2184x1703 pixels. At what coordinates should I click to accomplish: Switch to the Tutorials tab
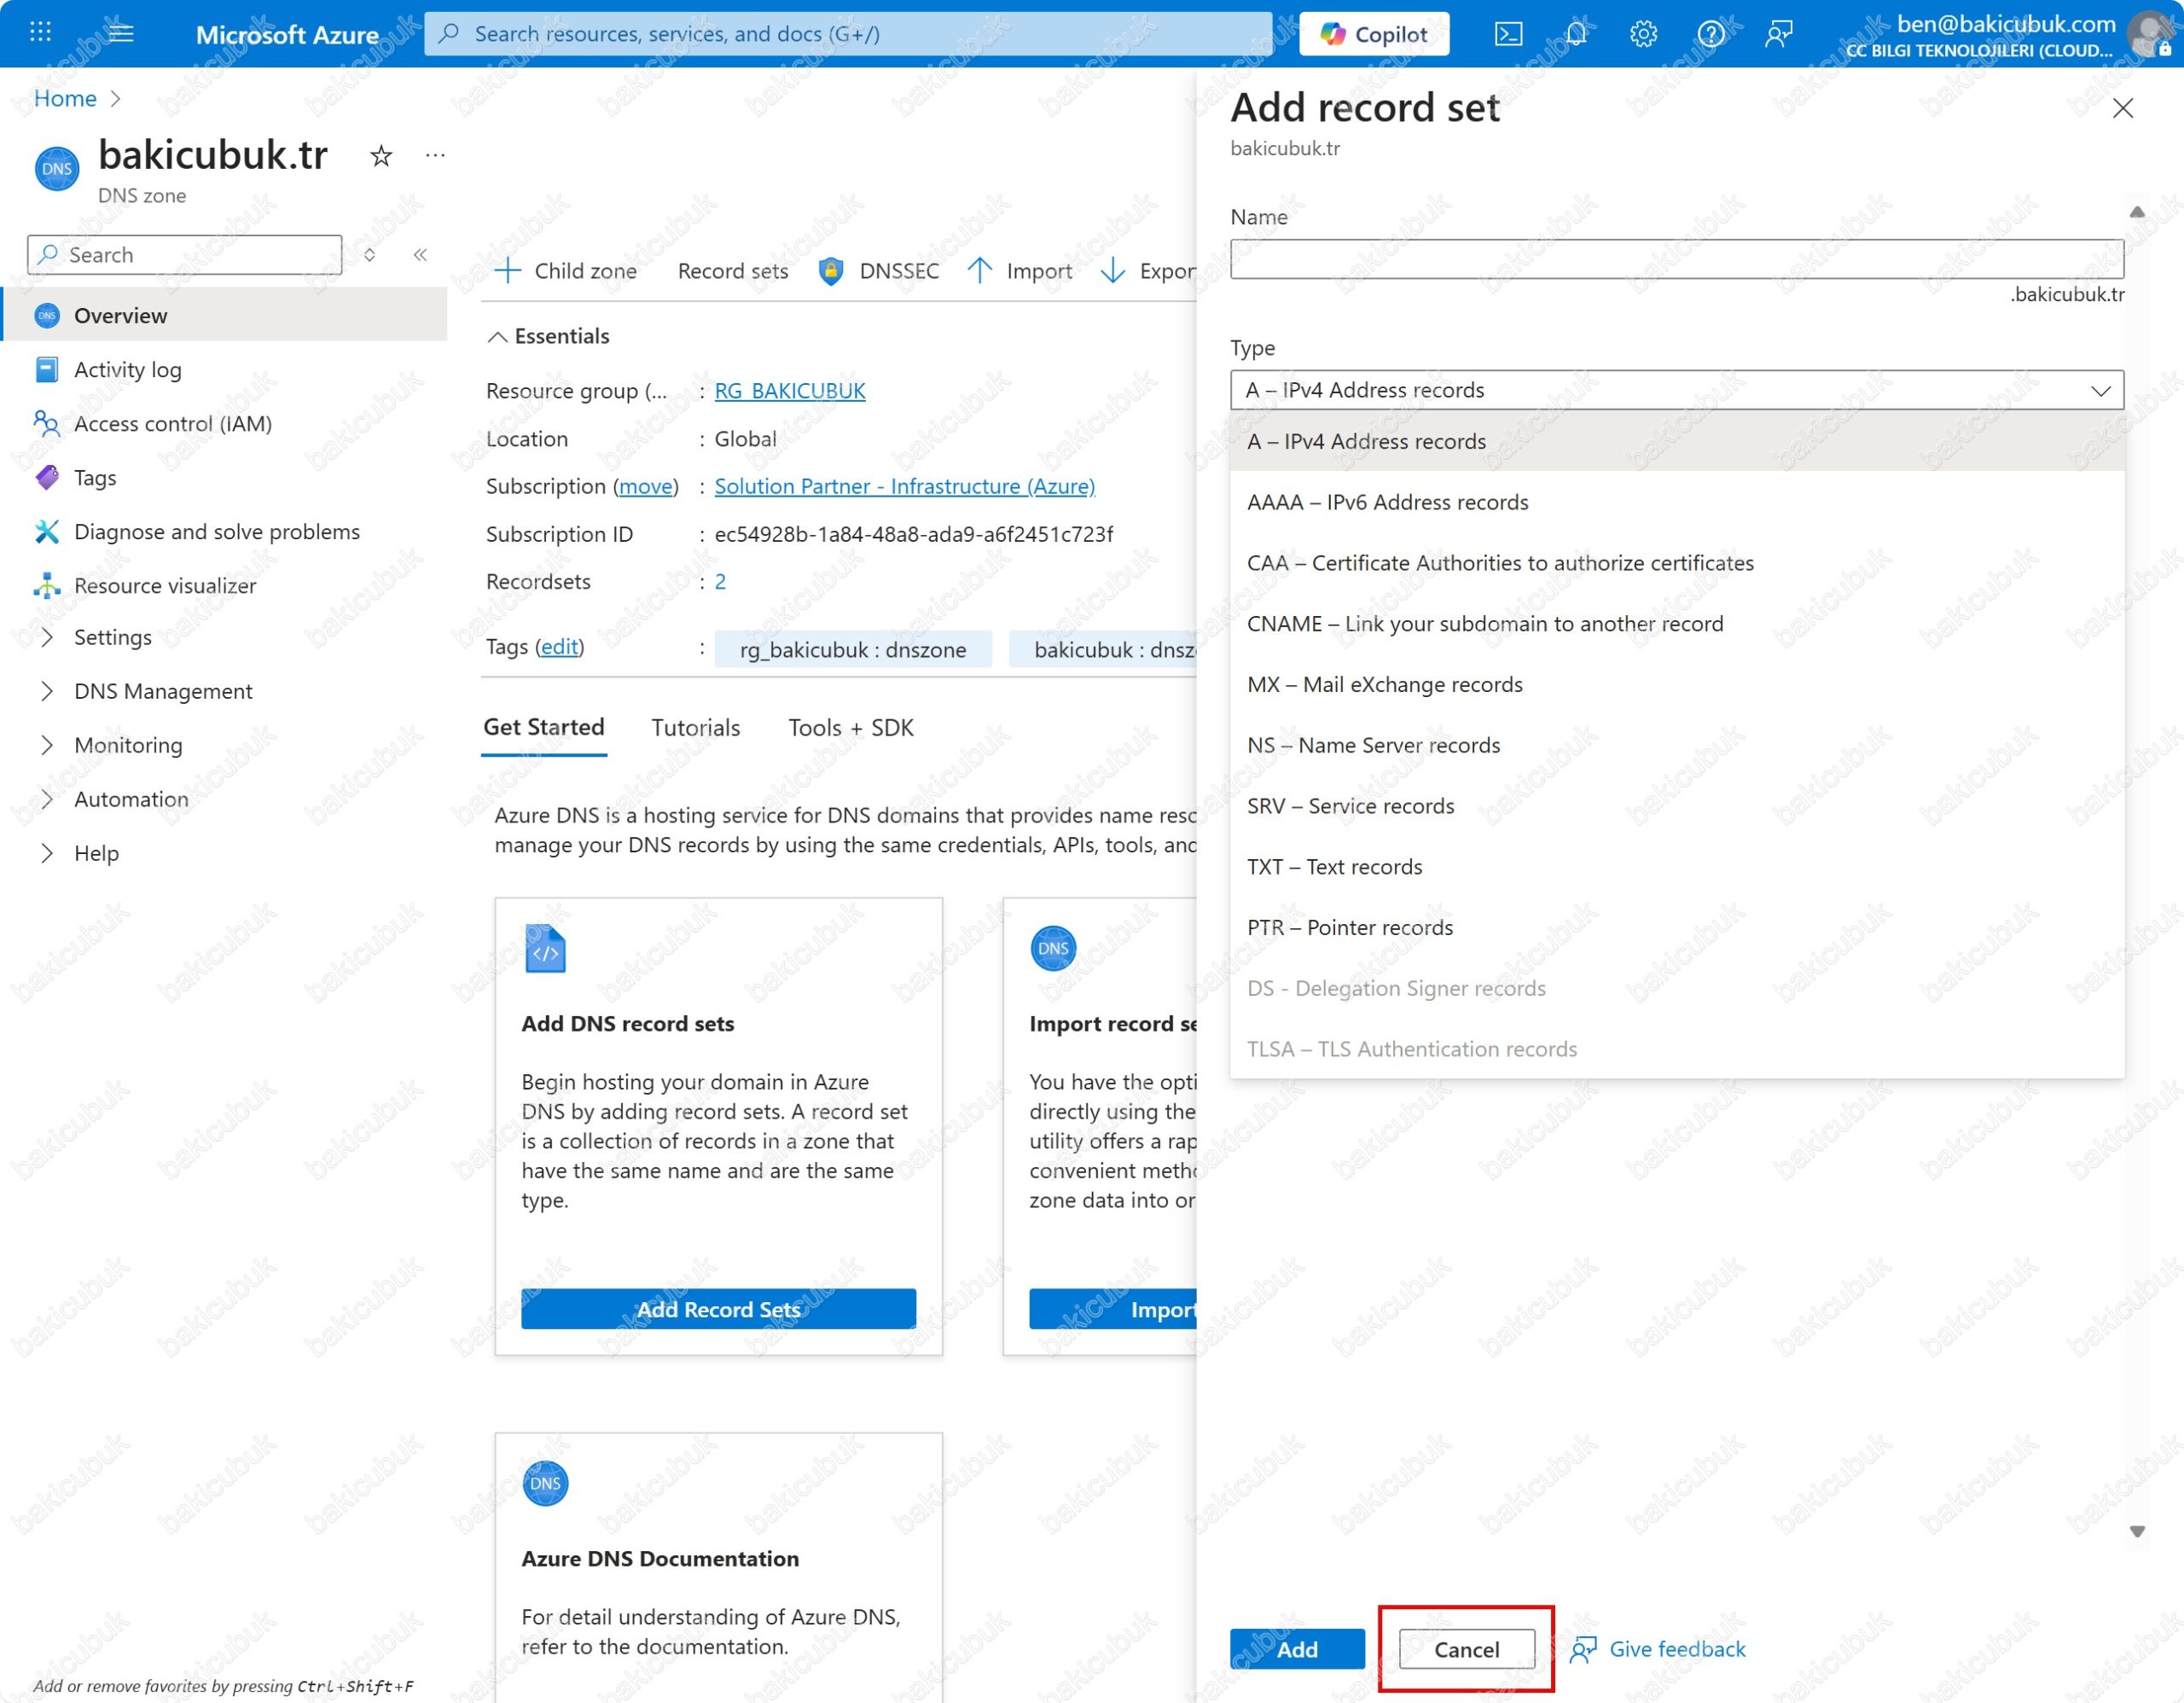click(695, 728)
